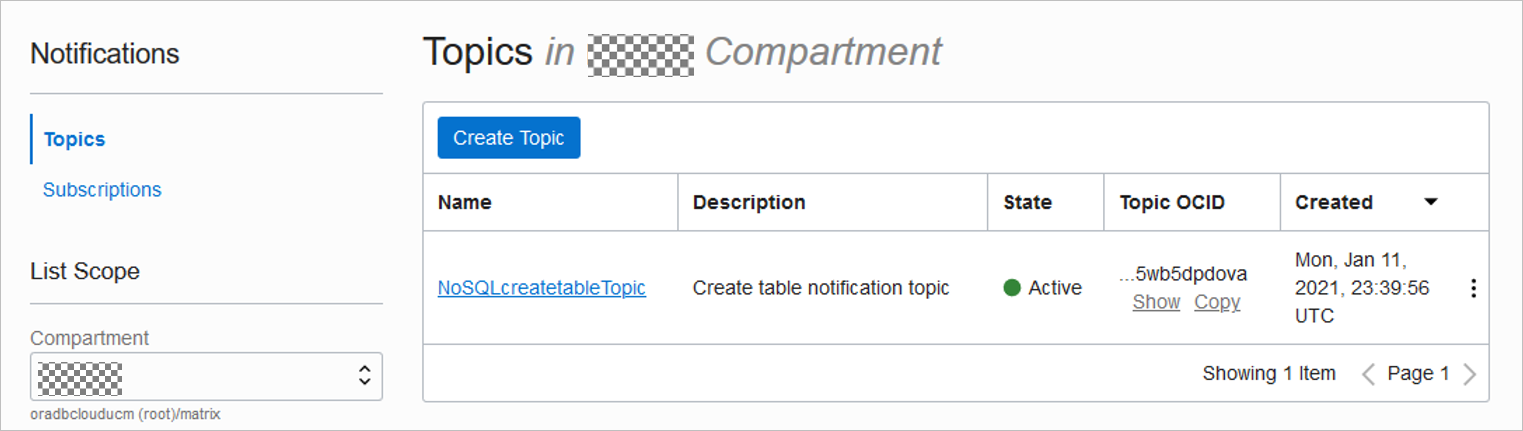This screenshot has width=1523, height=431.
Task: Click the Topic OCID column header
Action: pos(1172,202)
